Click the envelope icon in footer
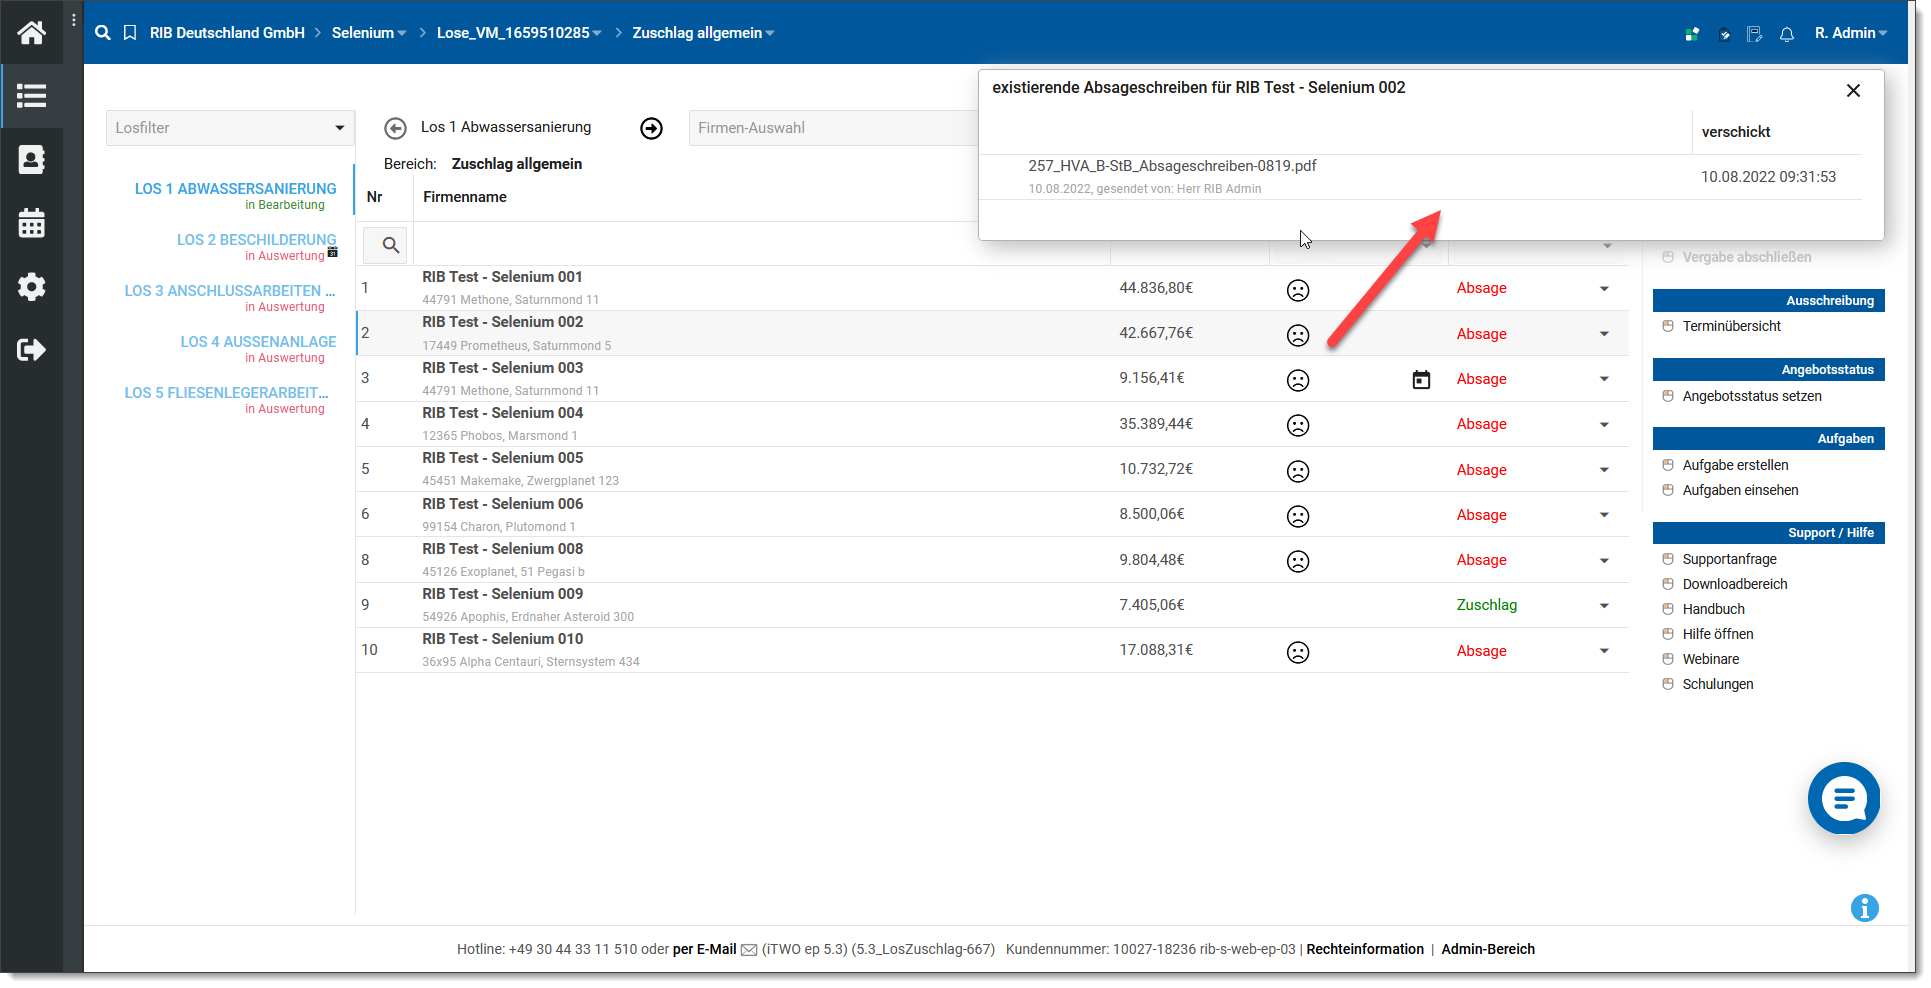 pyautogui.click(x=749, y=950)
